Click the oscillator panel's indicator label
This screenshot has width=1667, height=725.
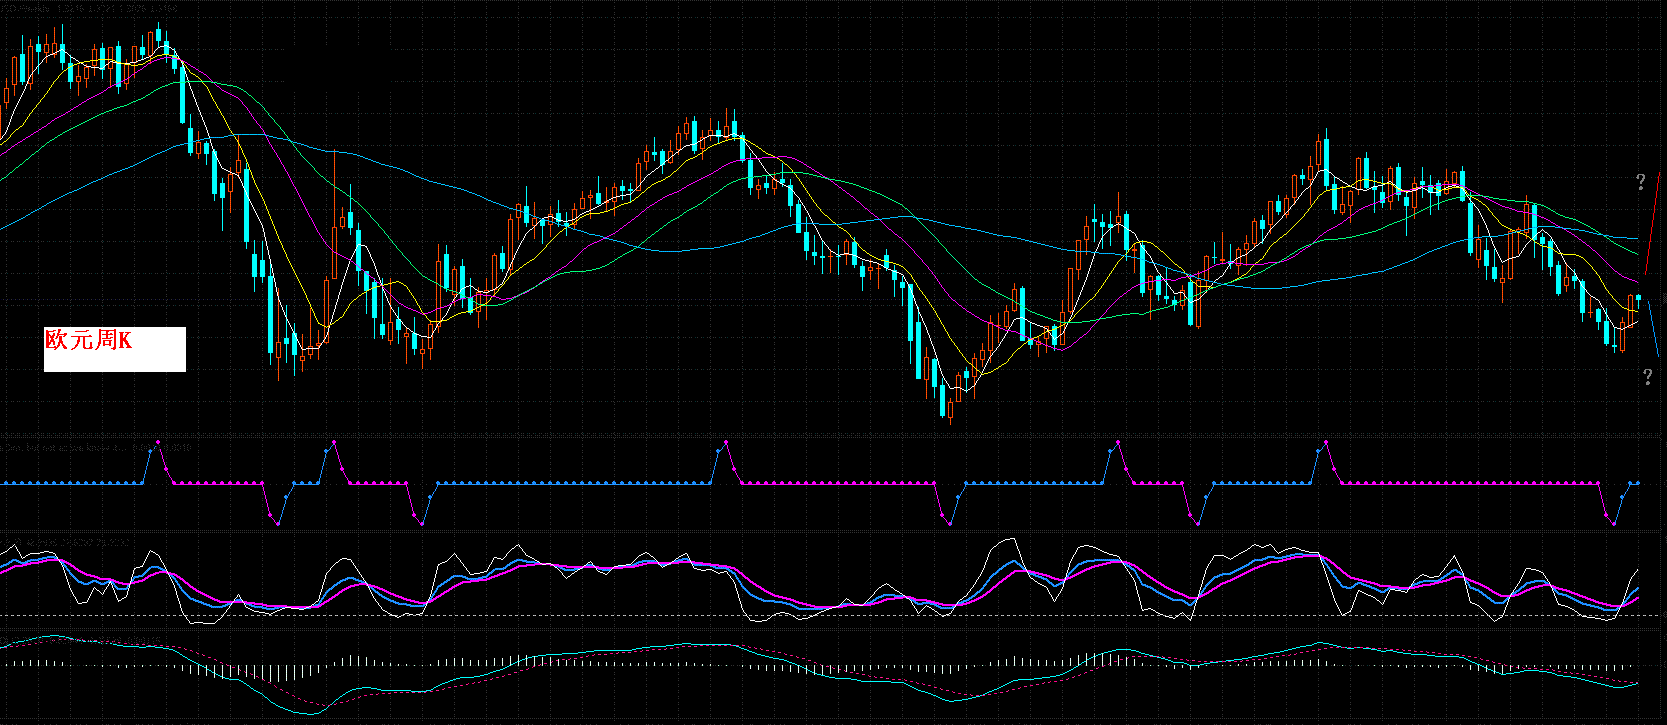coord(60,543)
